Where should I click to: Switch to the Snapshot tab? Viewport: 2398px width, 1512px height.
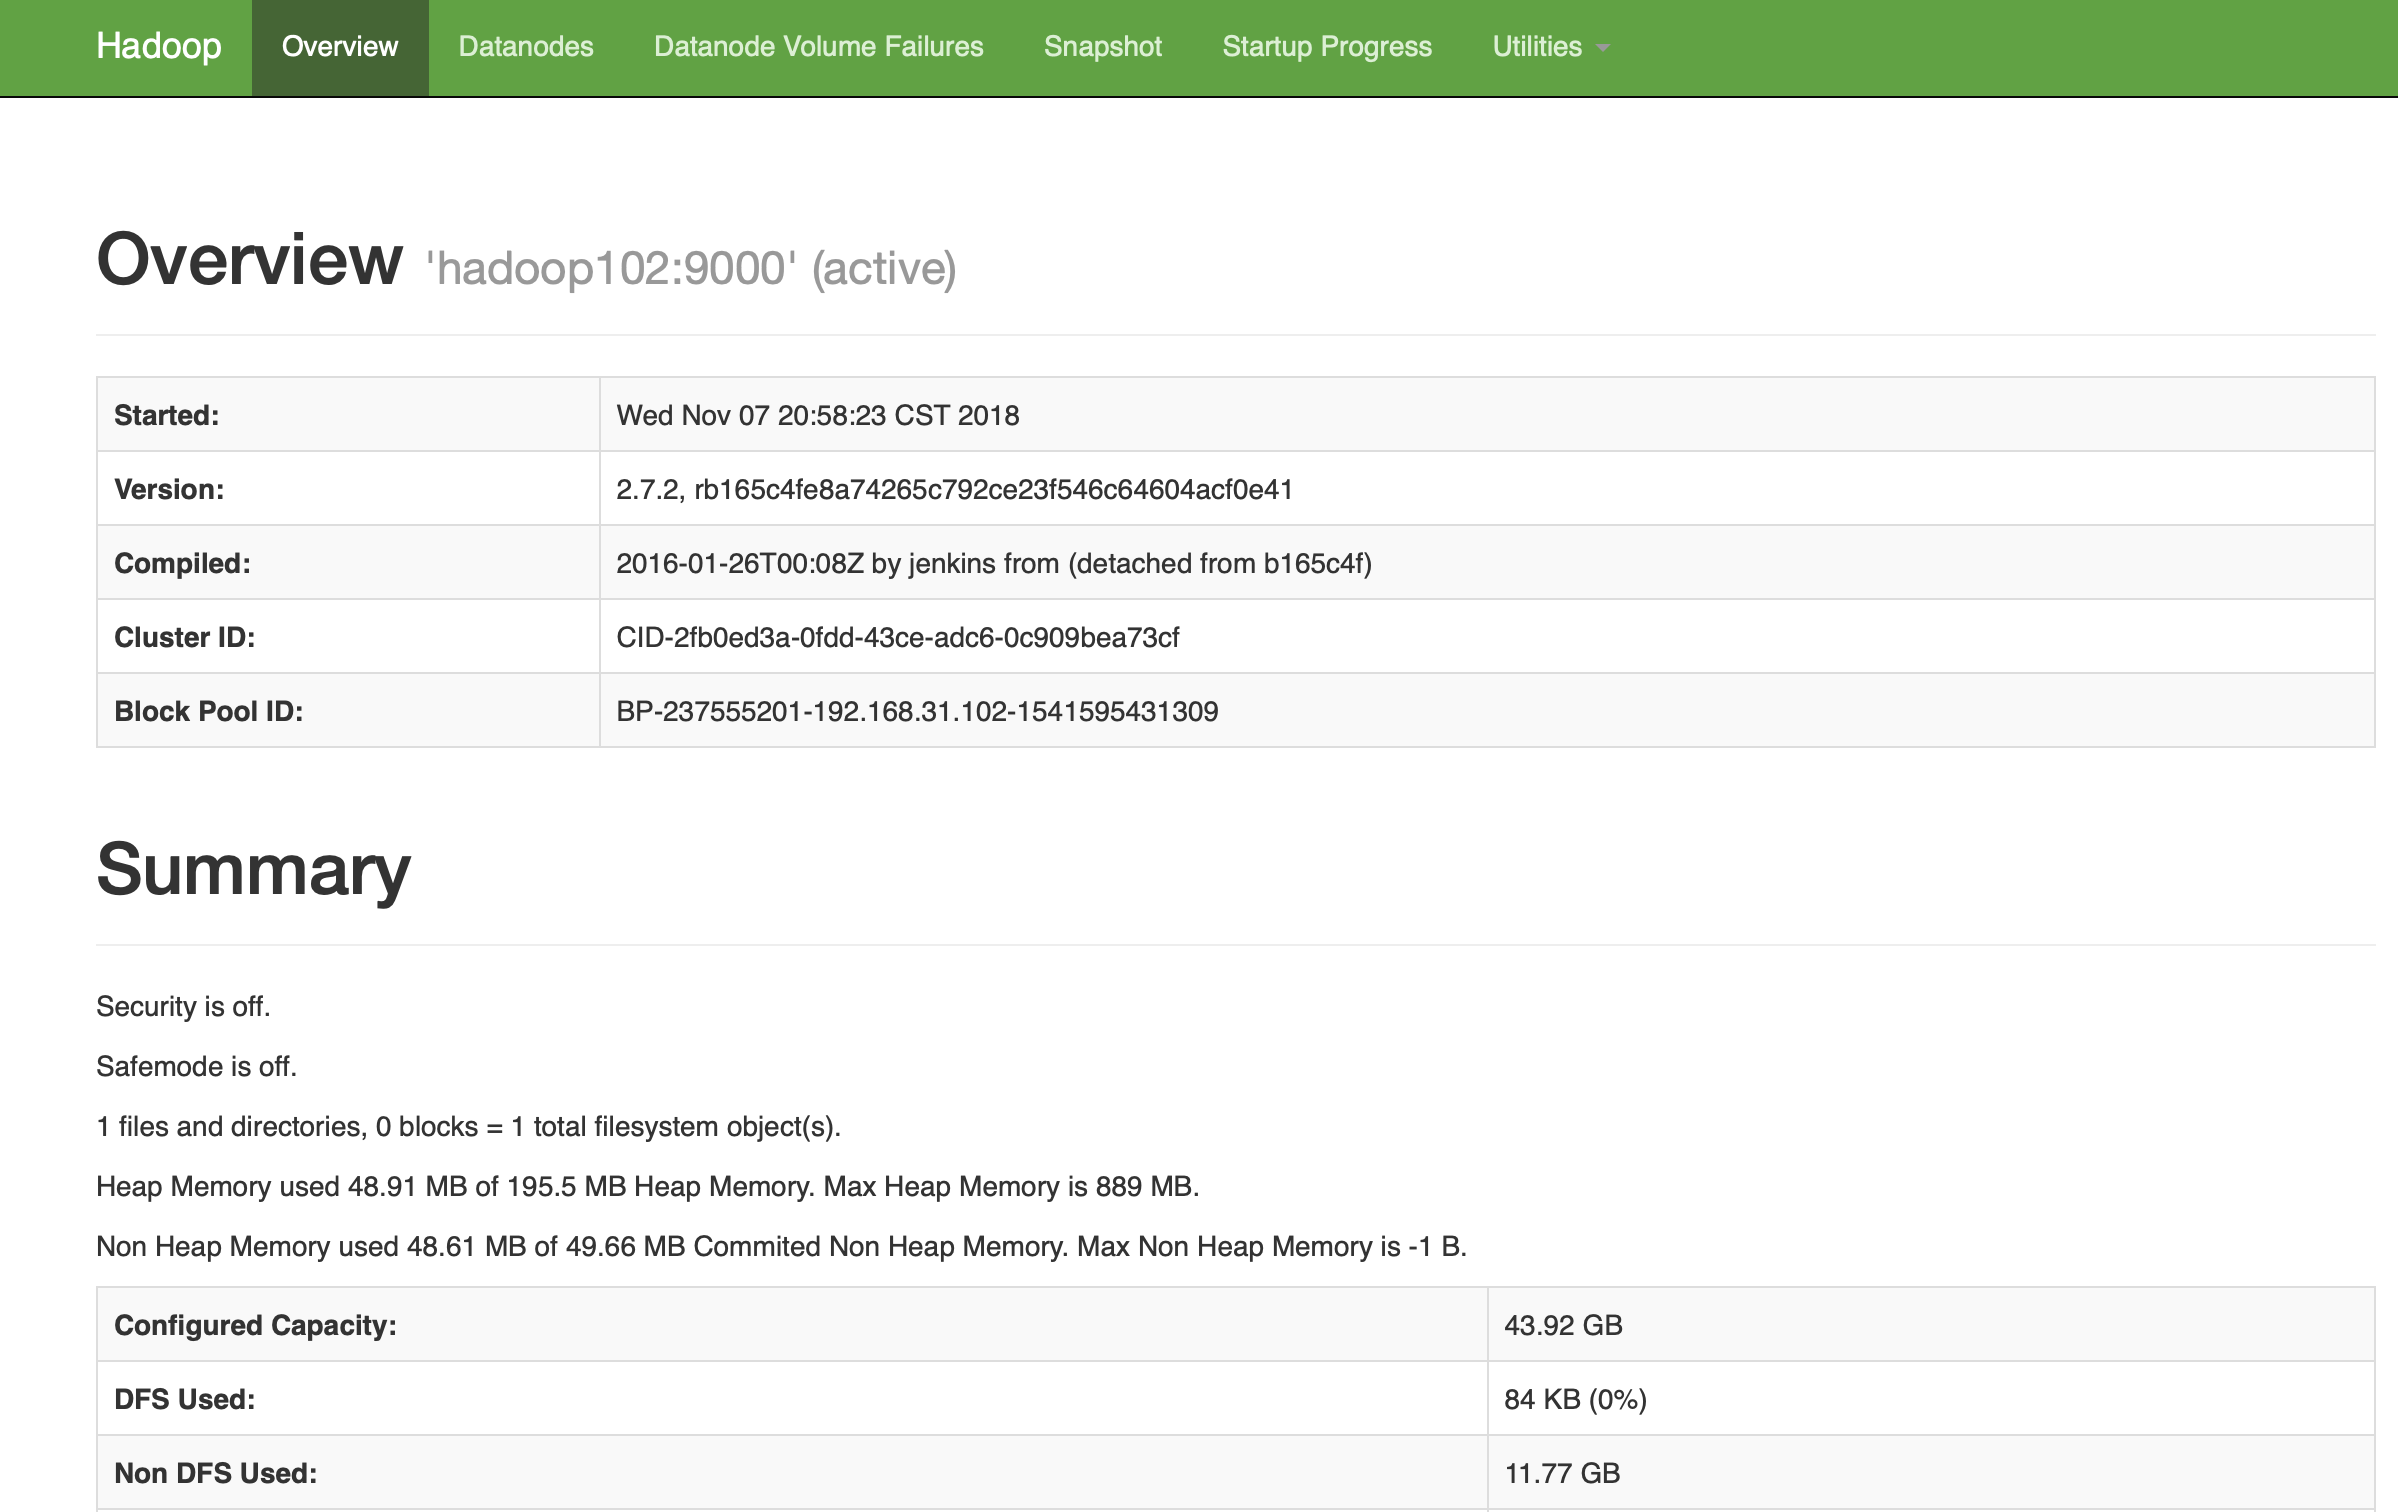click(1103, 47)
